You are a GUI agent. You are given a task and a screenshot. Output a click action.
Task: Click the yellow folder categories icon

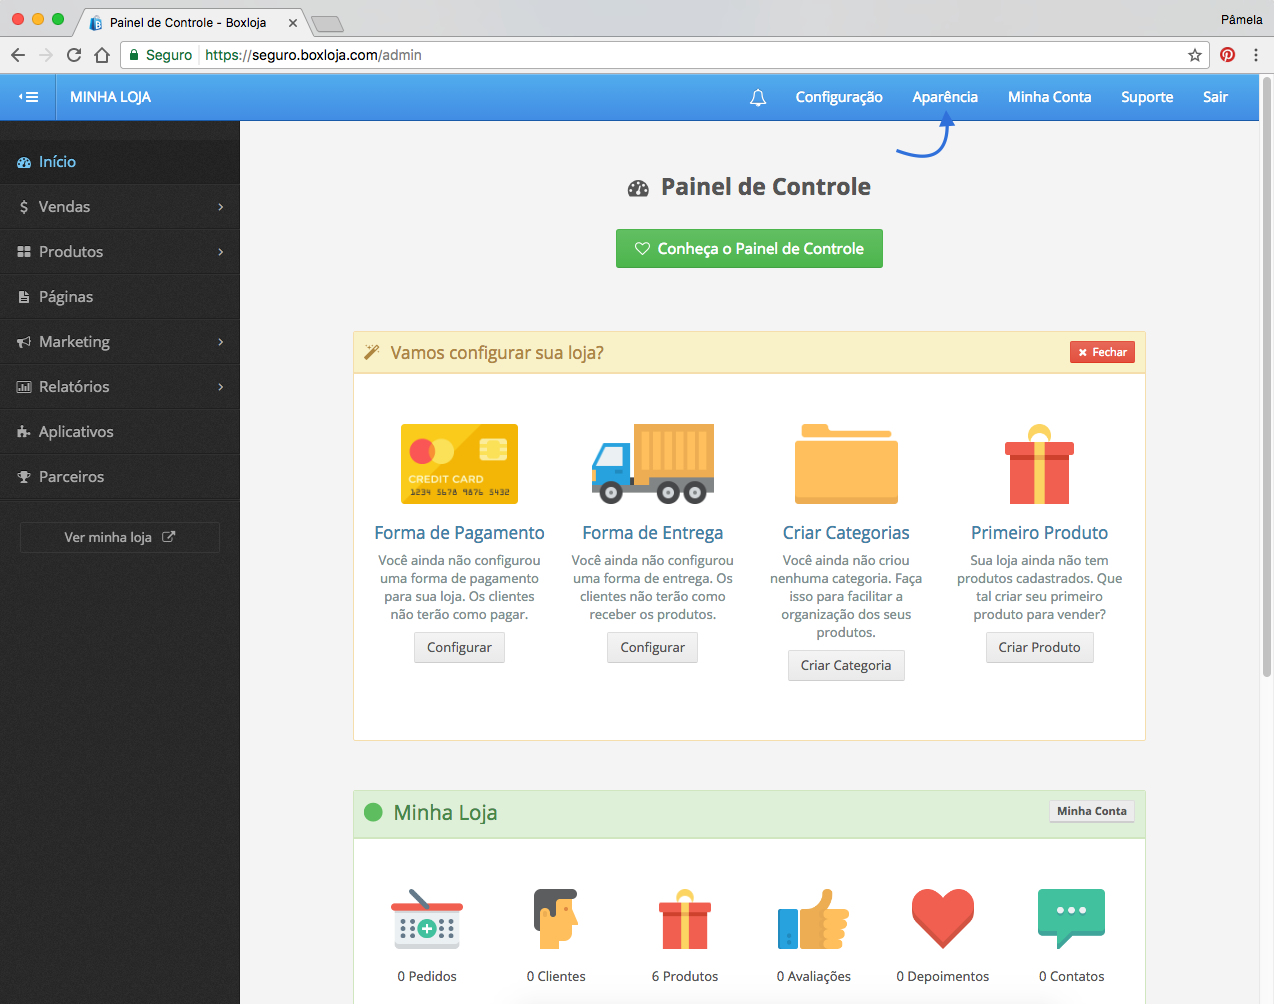pyautogui.click(x=846, y=464)
